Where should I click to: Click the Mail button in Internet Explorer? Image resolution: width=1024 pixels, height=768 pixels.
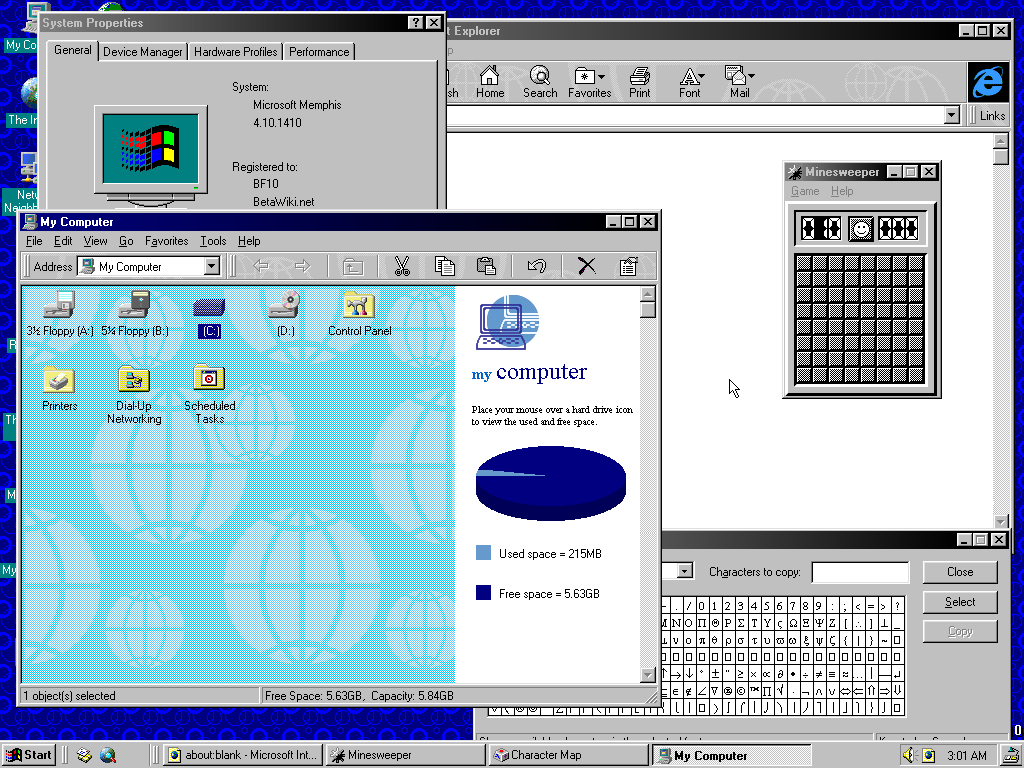pos(739,82)
